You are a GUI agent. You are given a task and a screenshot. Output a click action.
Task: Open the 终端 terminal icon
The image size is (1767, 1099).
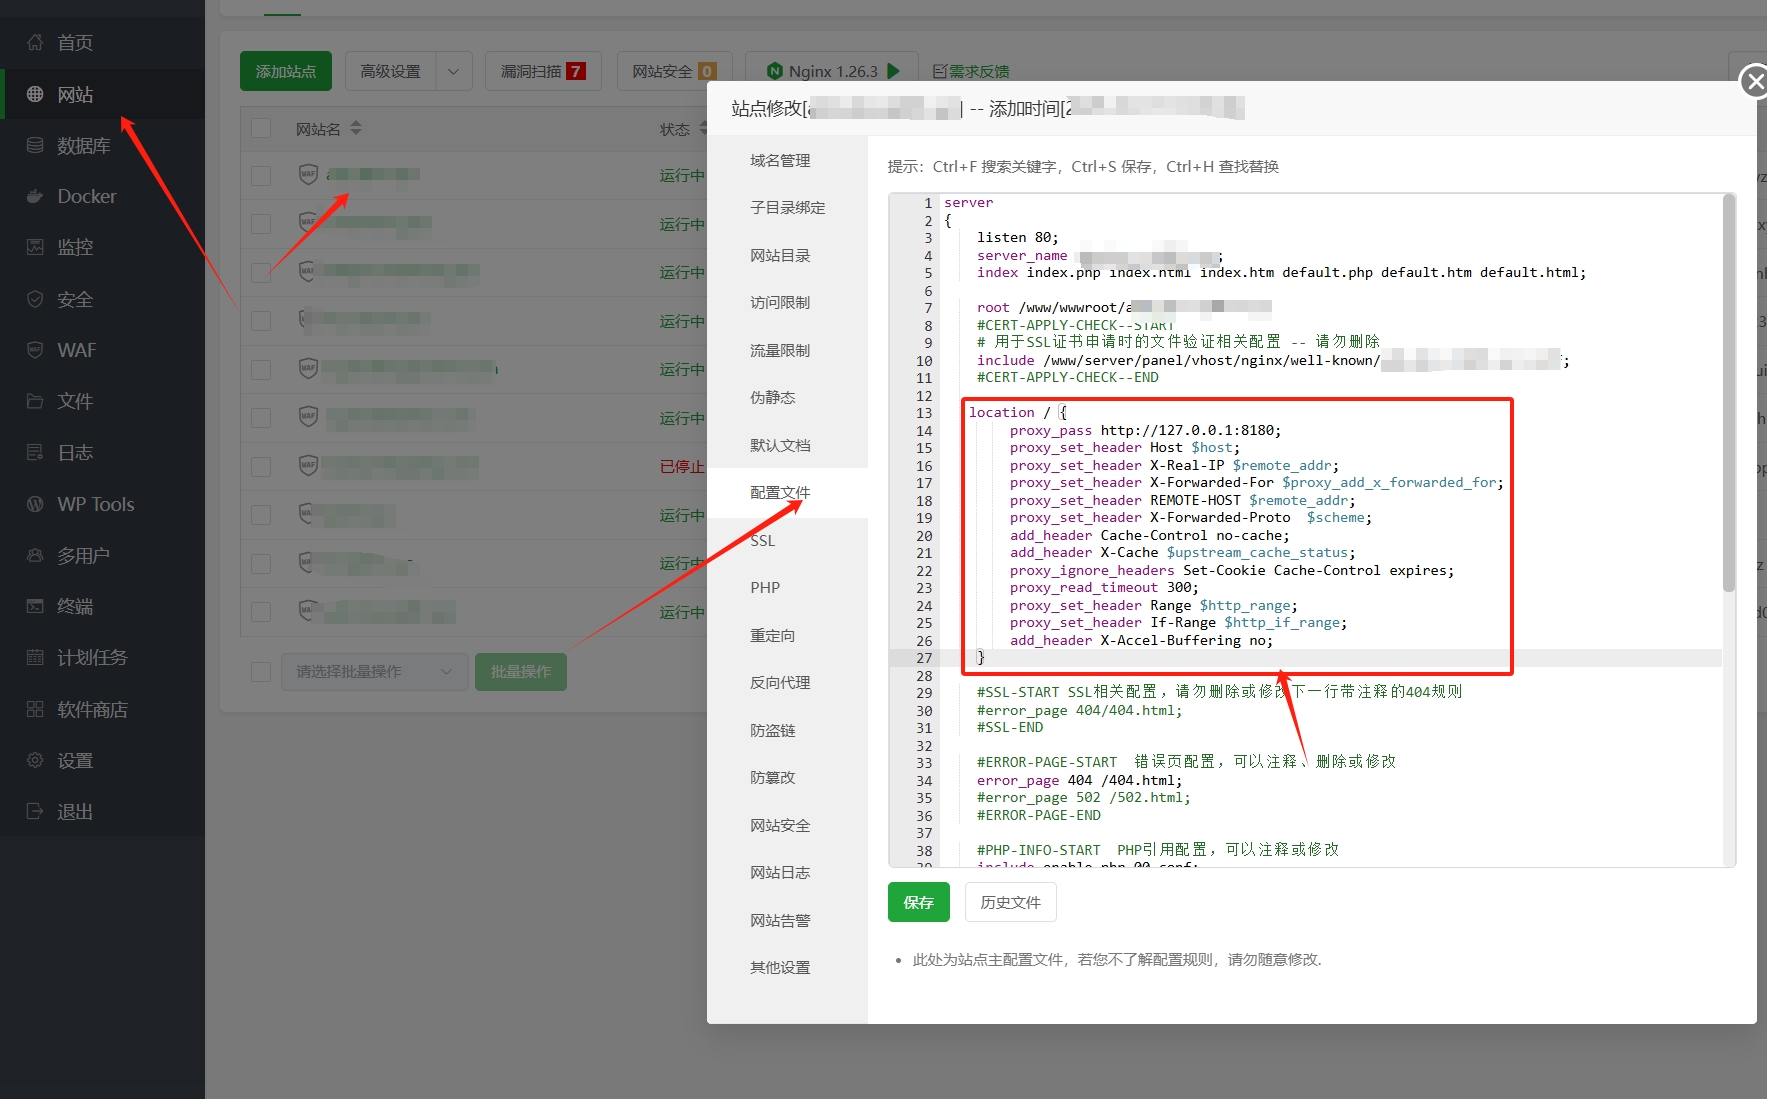coord(35,606)
